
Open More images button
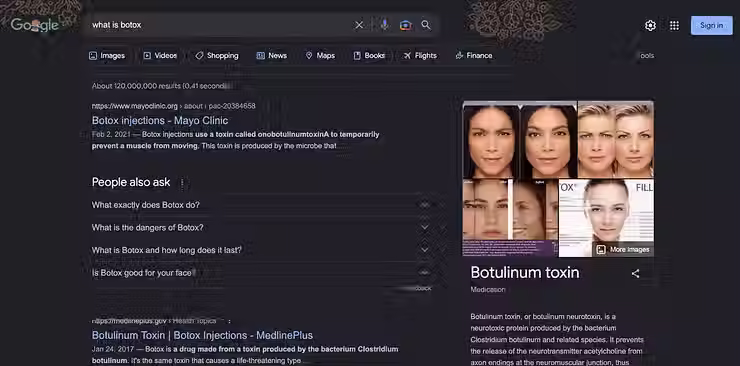coord(623,250)
